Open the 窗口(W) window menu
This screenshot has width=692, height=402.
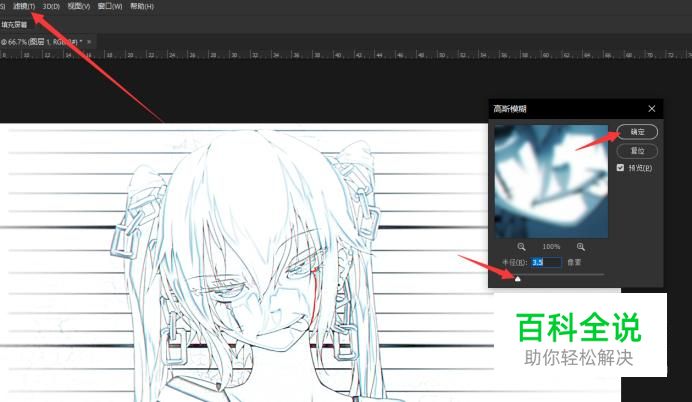[110, 6]
